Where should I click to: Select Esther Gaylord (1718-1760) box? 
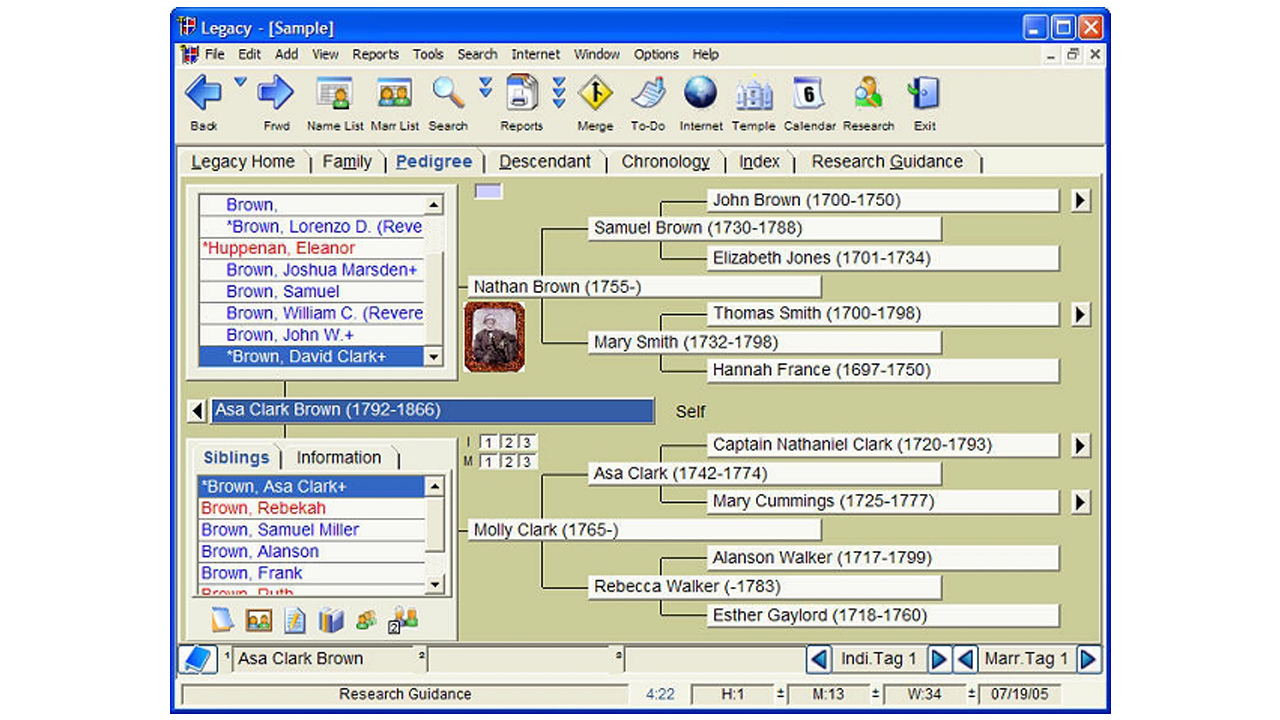(883, 616)
